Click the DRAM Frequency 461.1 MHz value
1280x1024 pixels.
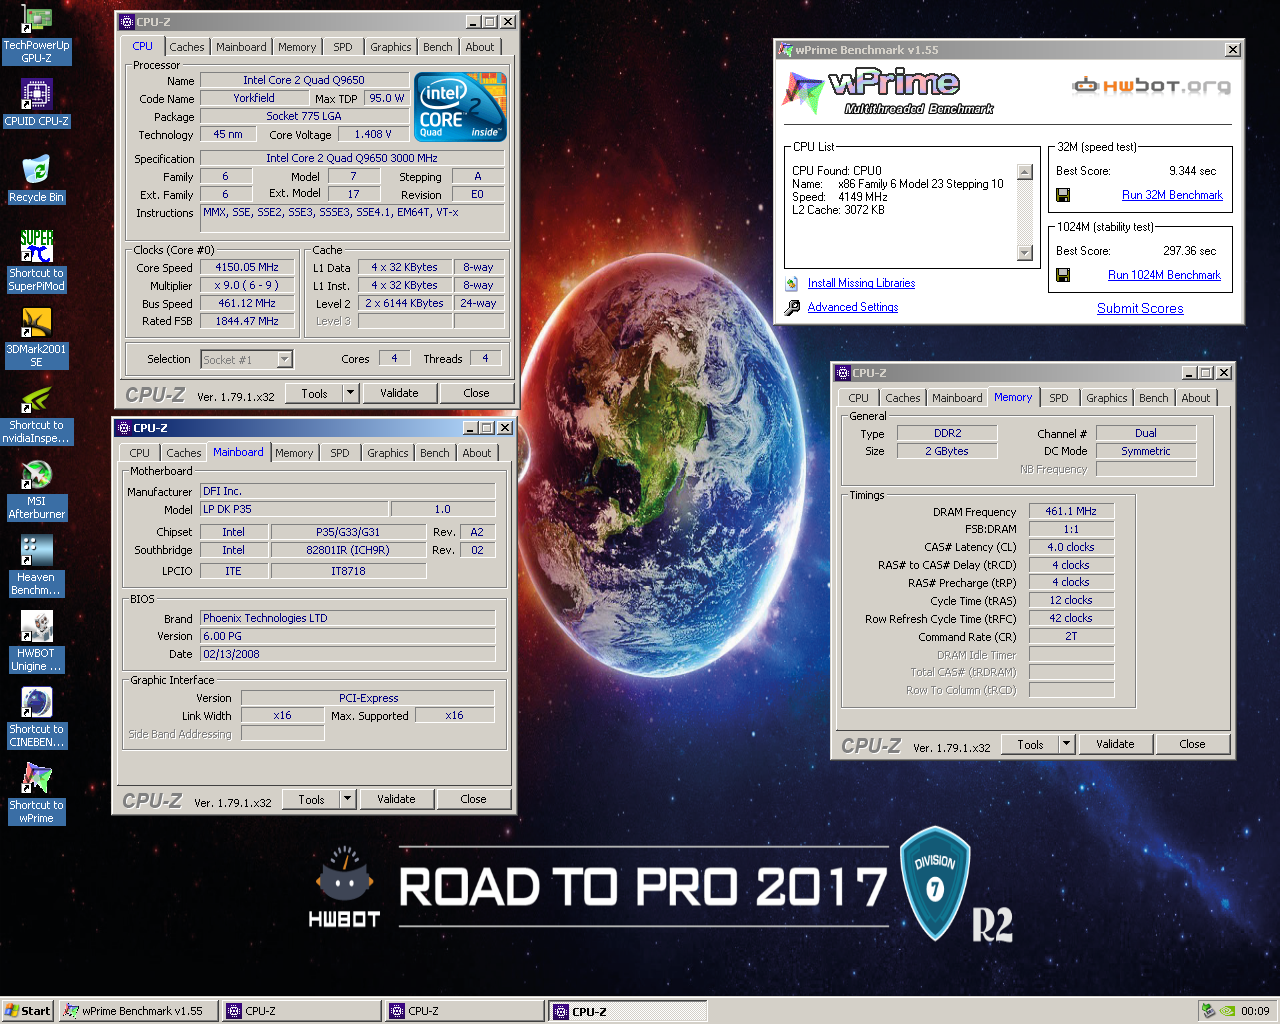[1071, 511]
